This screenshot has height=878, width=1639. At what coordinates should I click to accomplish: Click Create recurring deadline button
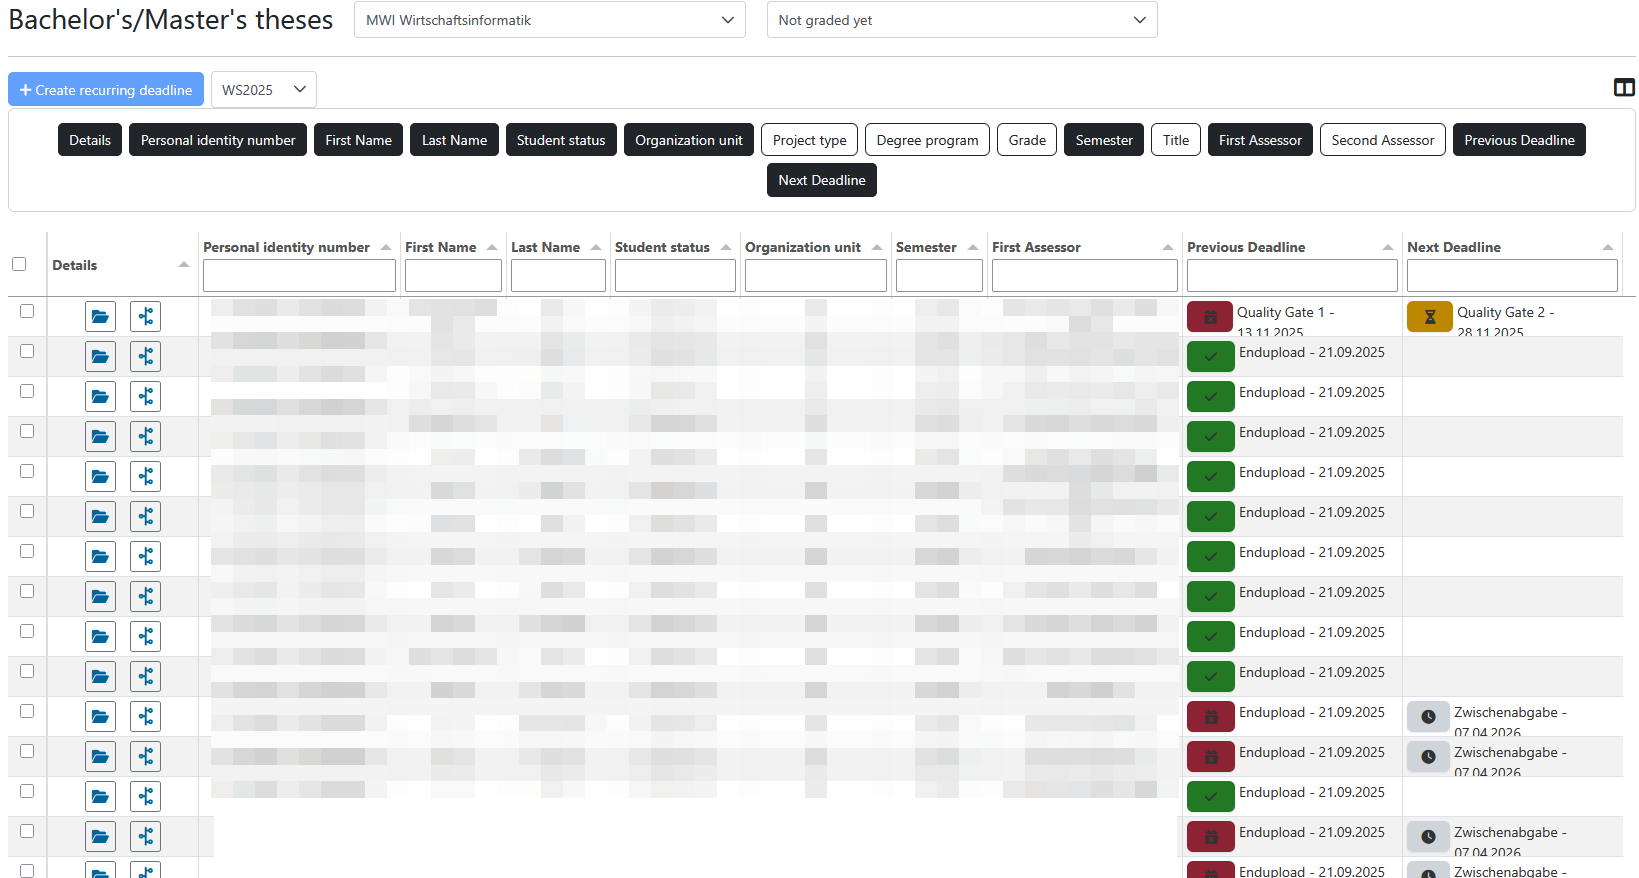click(106, 90)
